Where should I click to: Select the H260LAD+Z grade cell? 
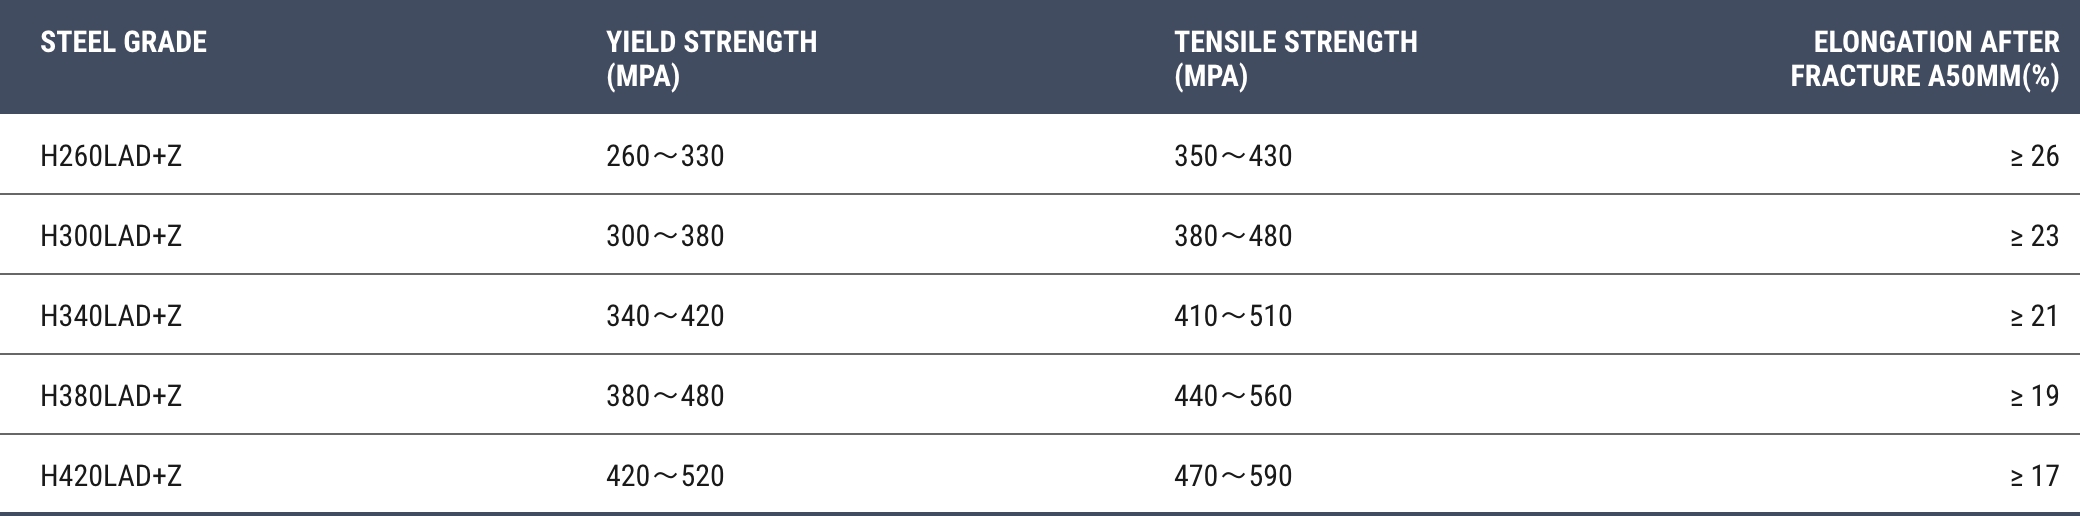coord(111,156)
